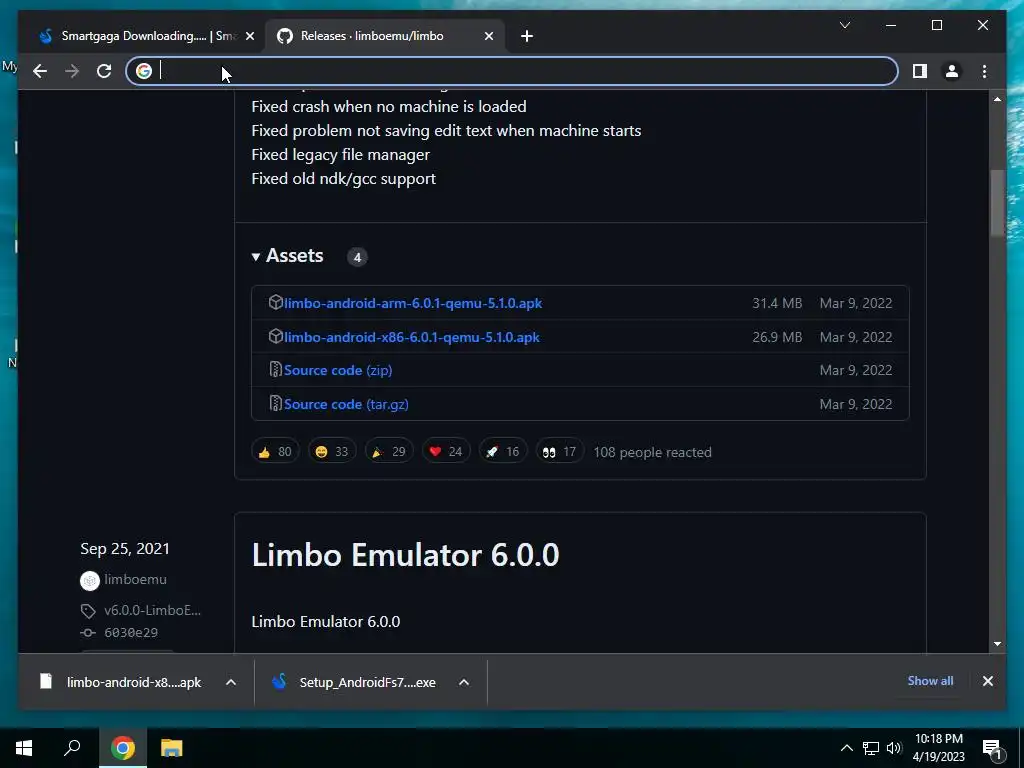
Task: Toggle the rocket reaction 16
Action: (x=502, y=451)
